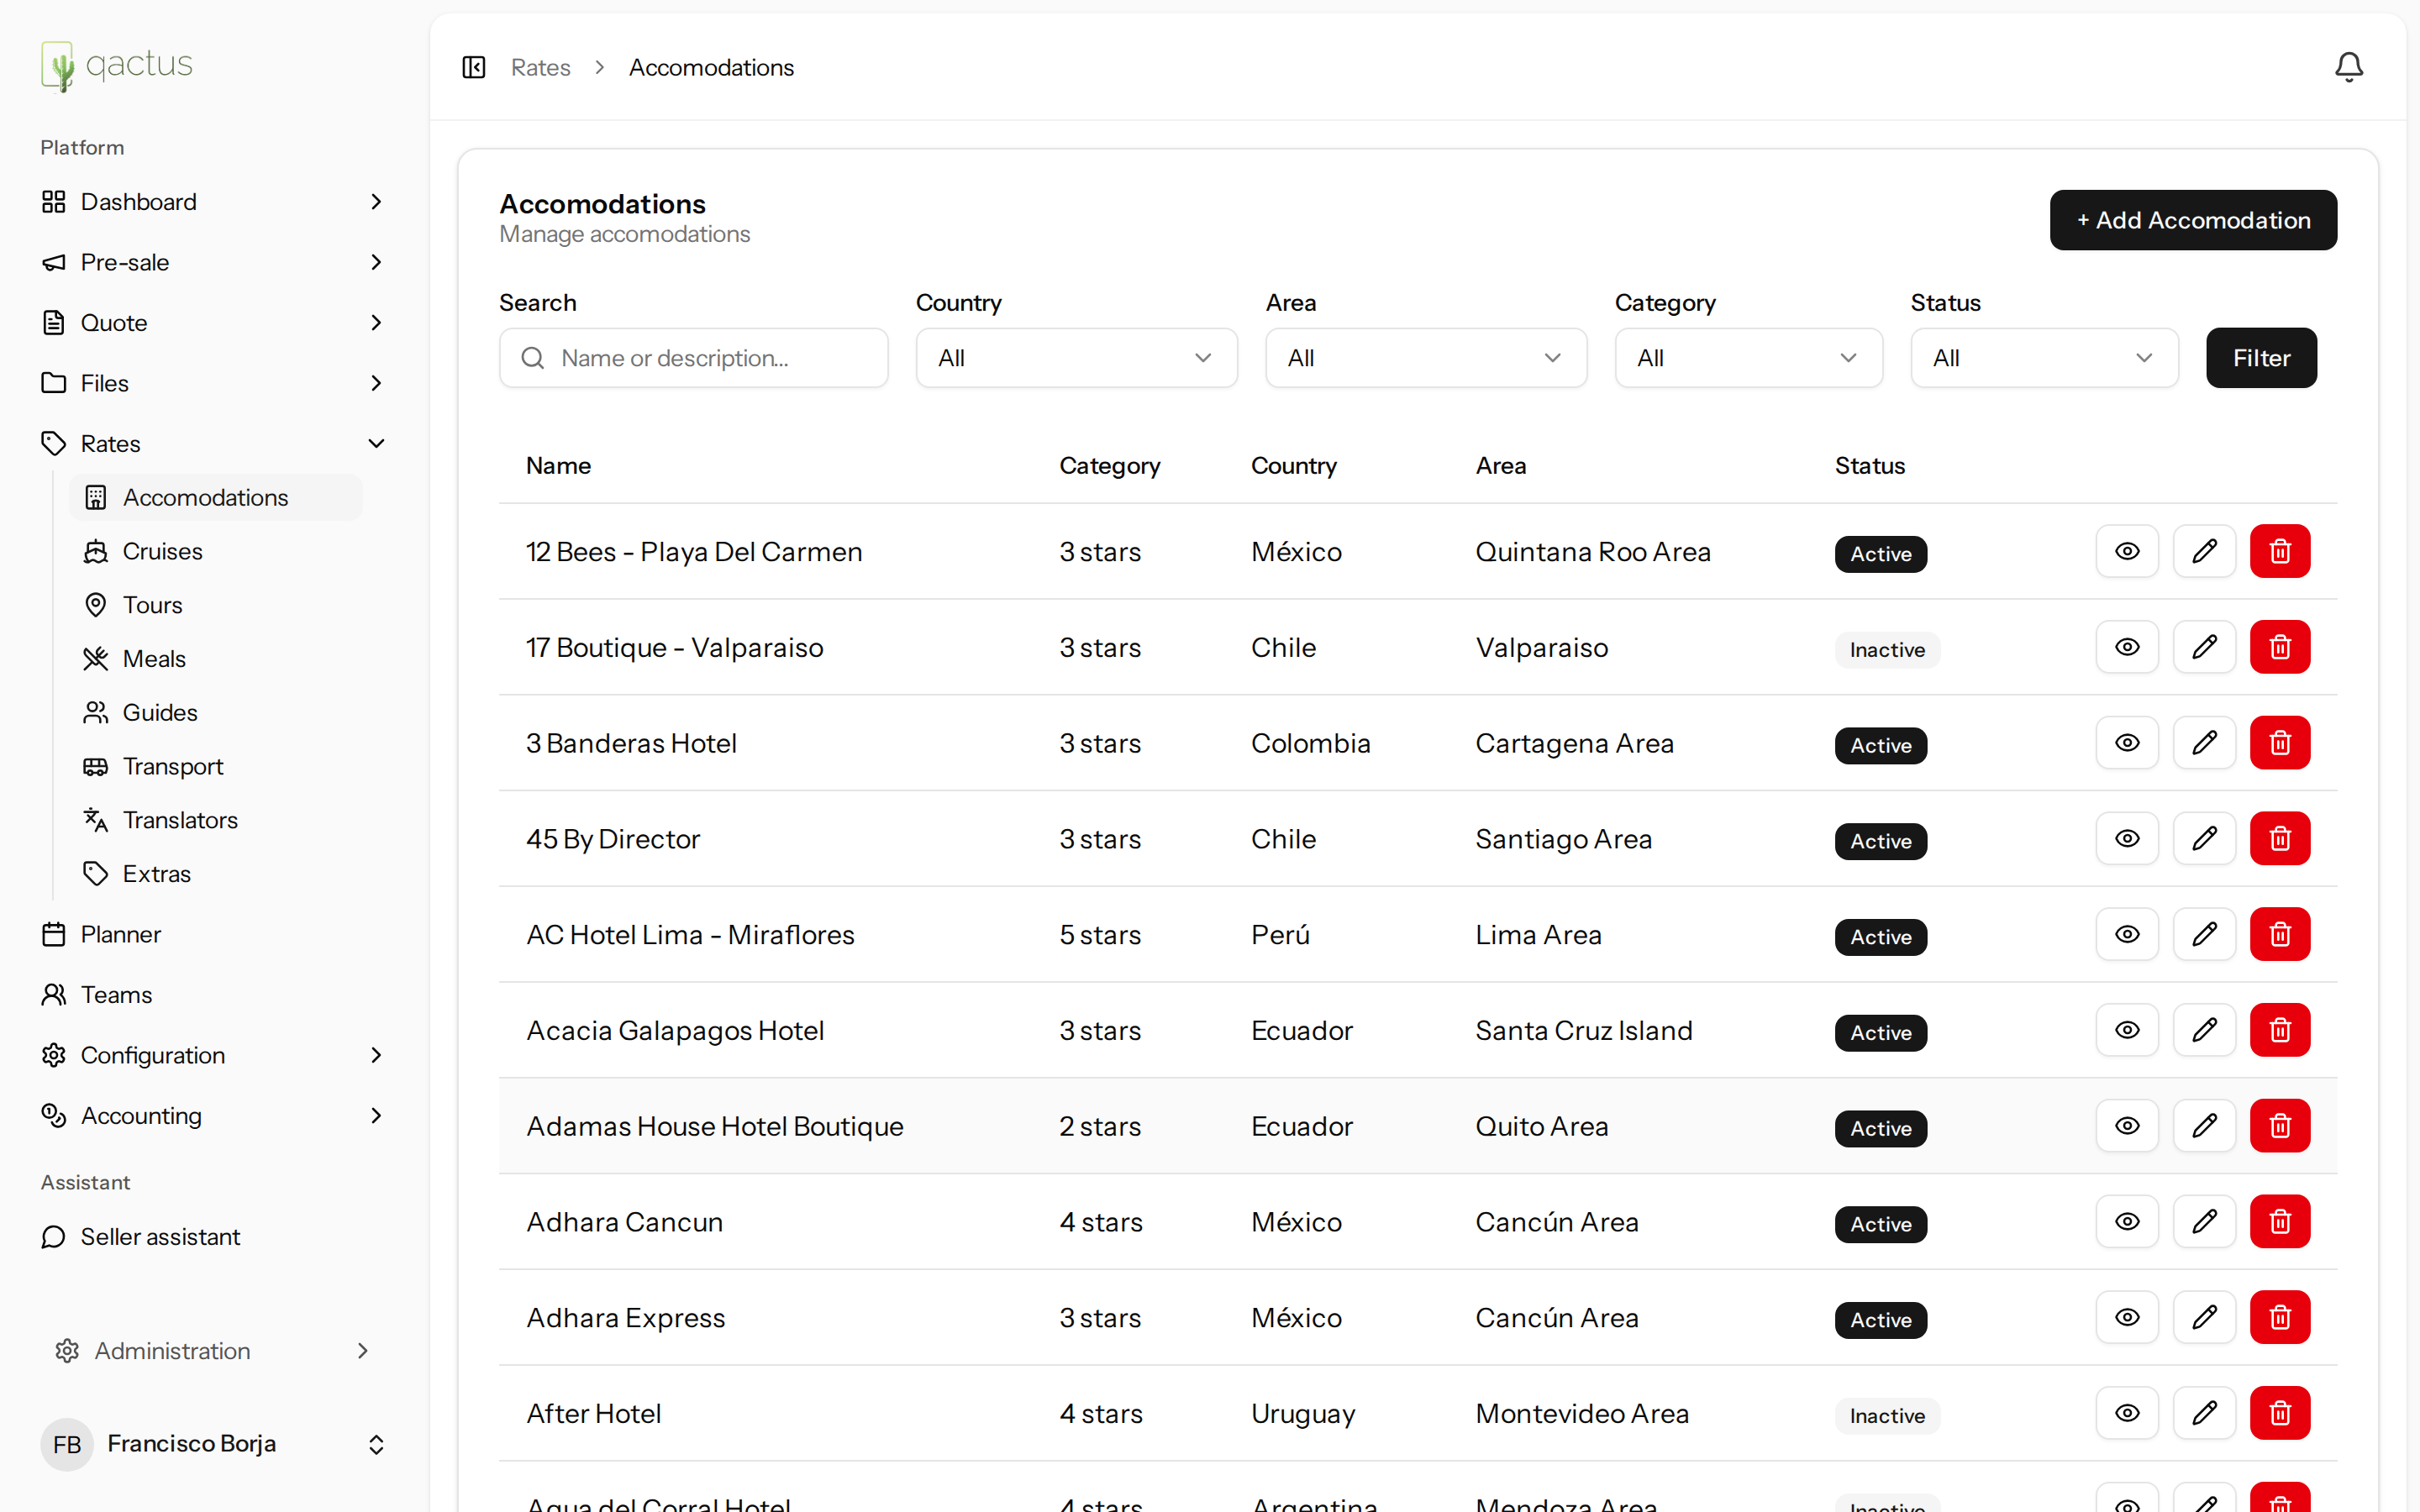Viewport: 2420px width, 1512px height.
Task: View 12 Bees - Playa Del Carmen details
Action: coord(2127,551)
